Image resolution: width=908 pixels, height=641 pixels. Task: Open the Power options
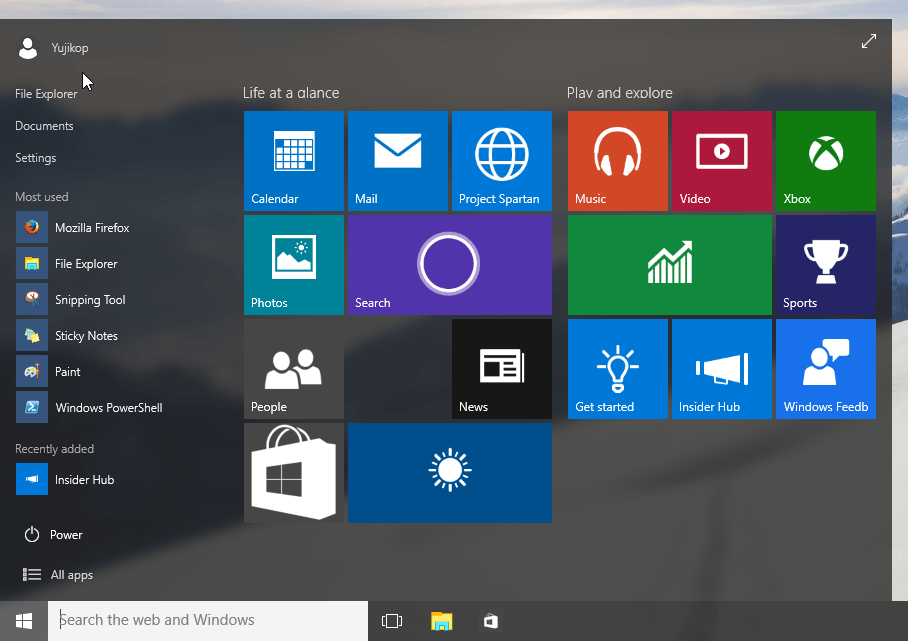[x=53, y=534]
